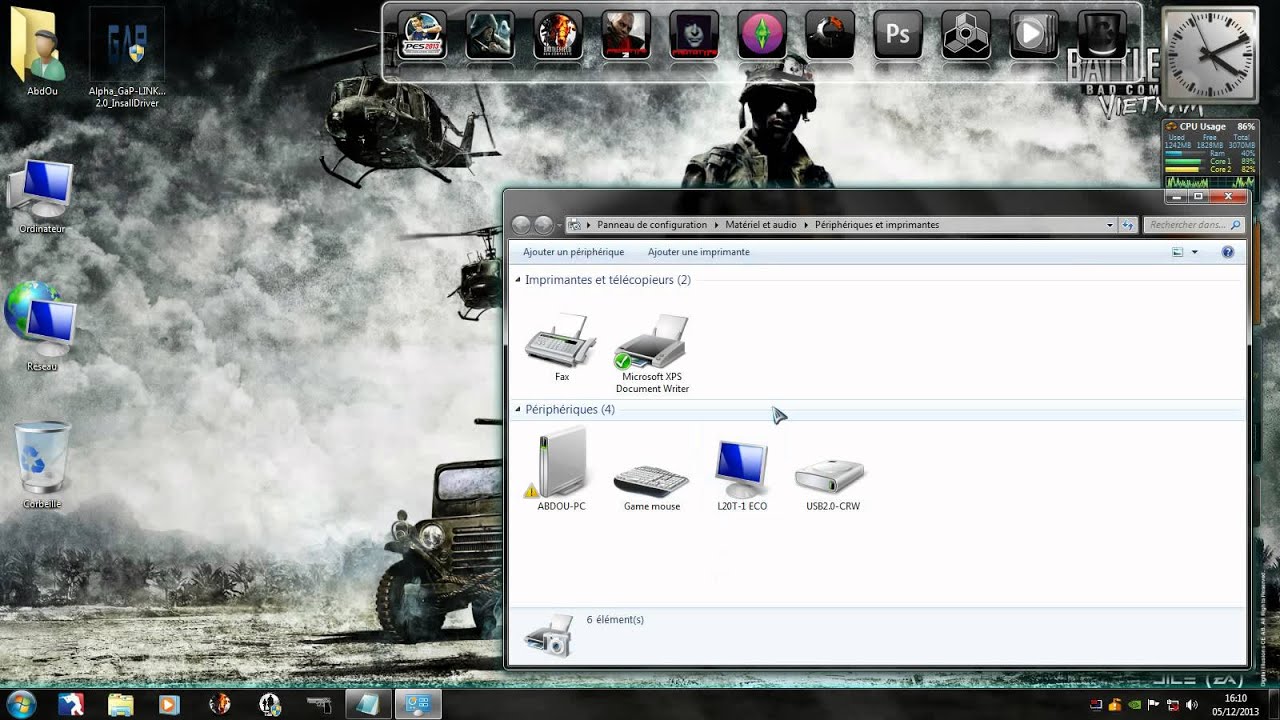Launch PES 2013 from the dock
1280x720 pixels.
click(422, 35)
